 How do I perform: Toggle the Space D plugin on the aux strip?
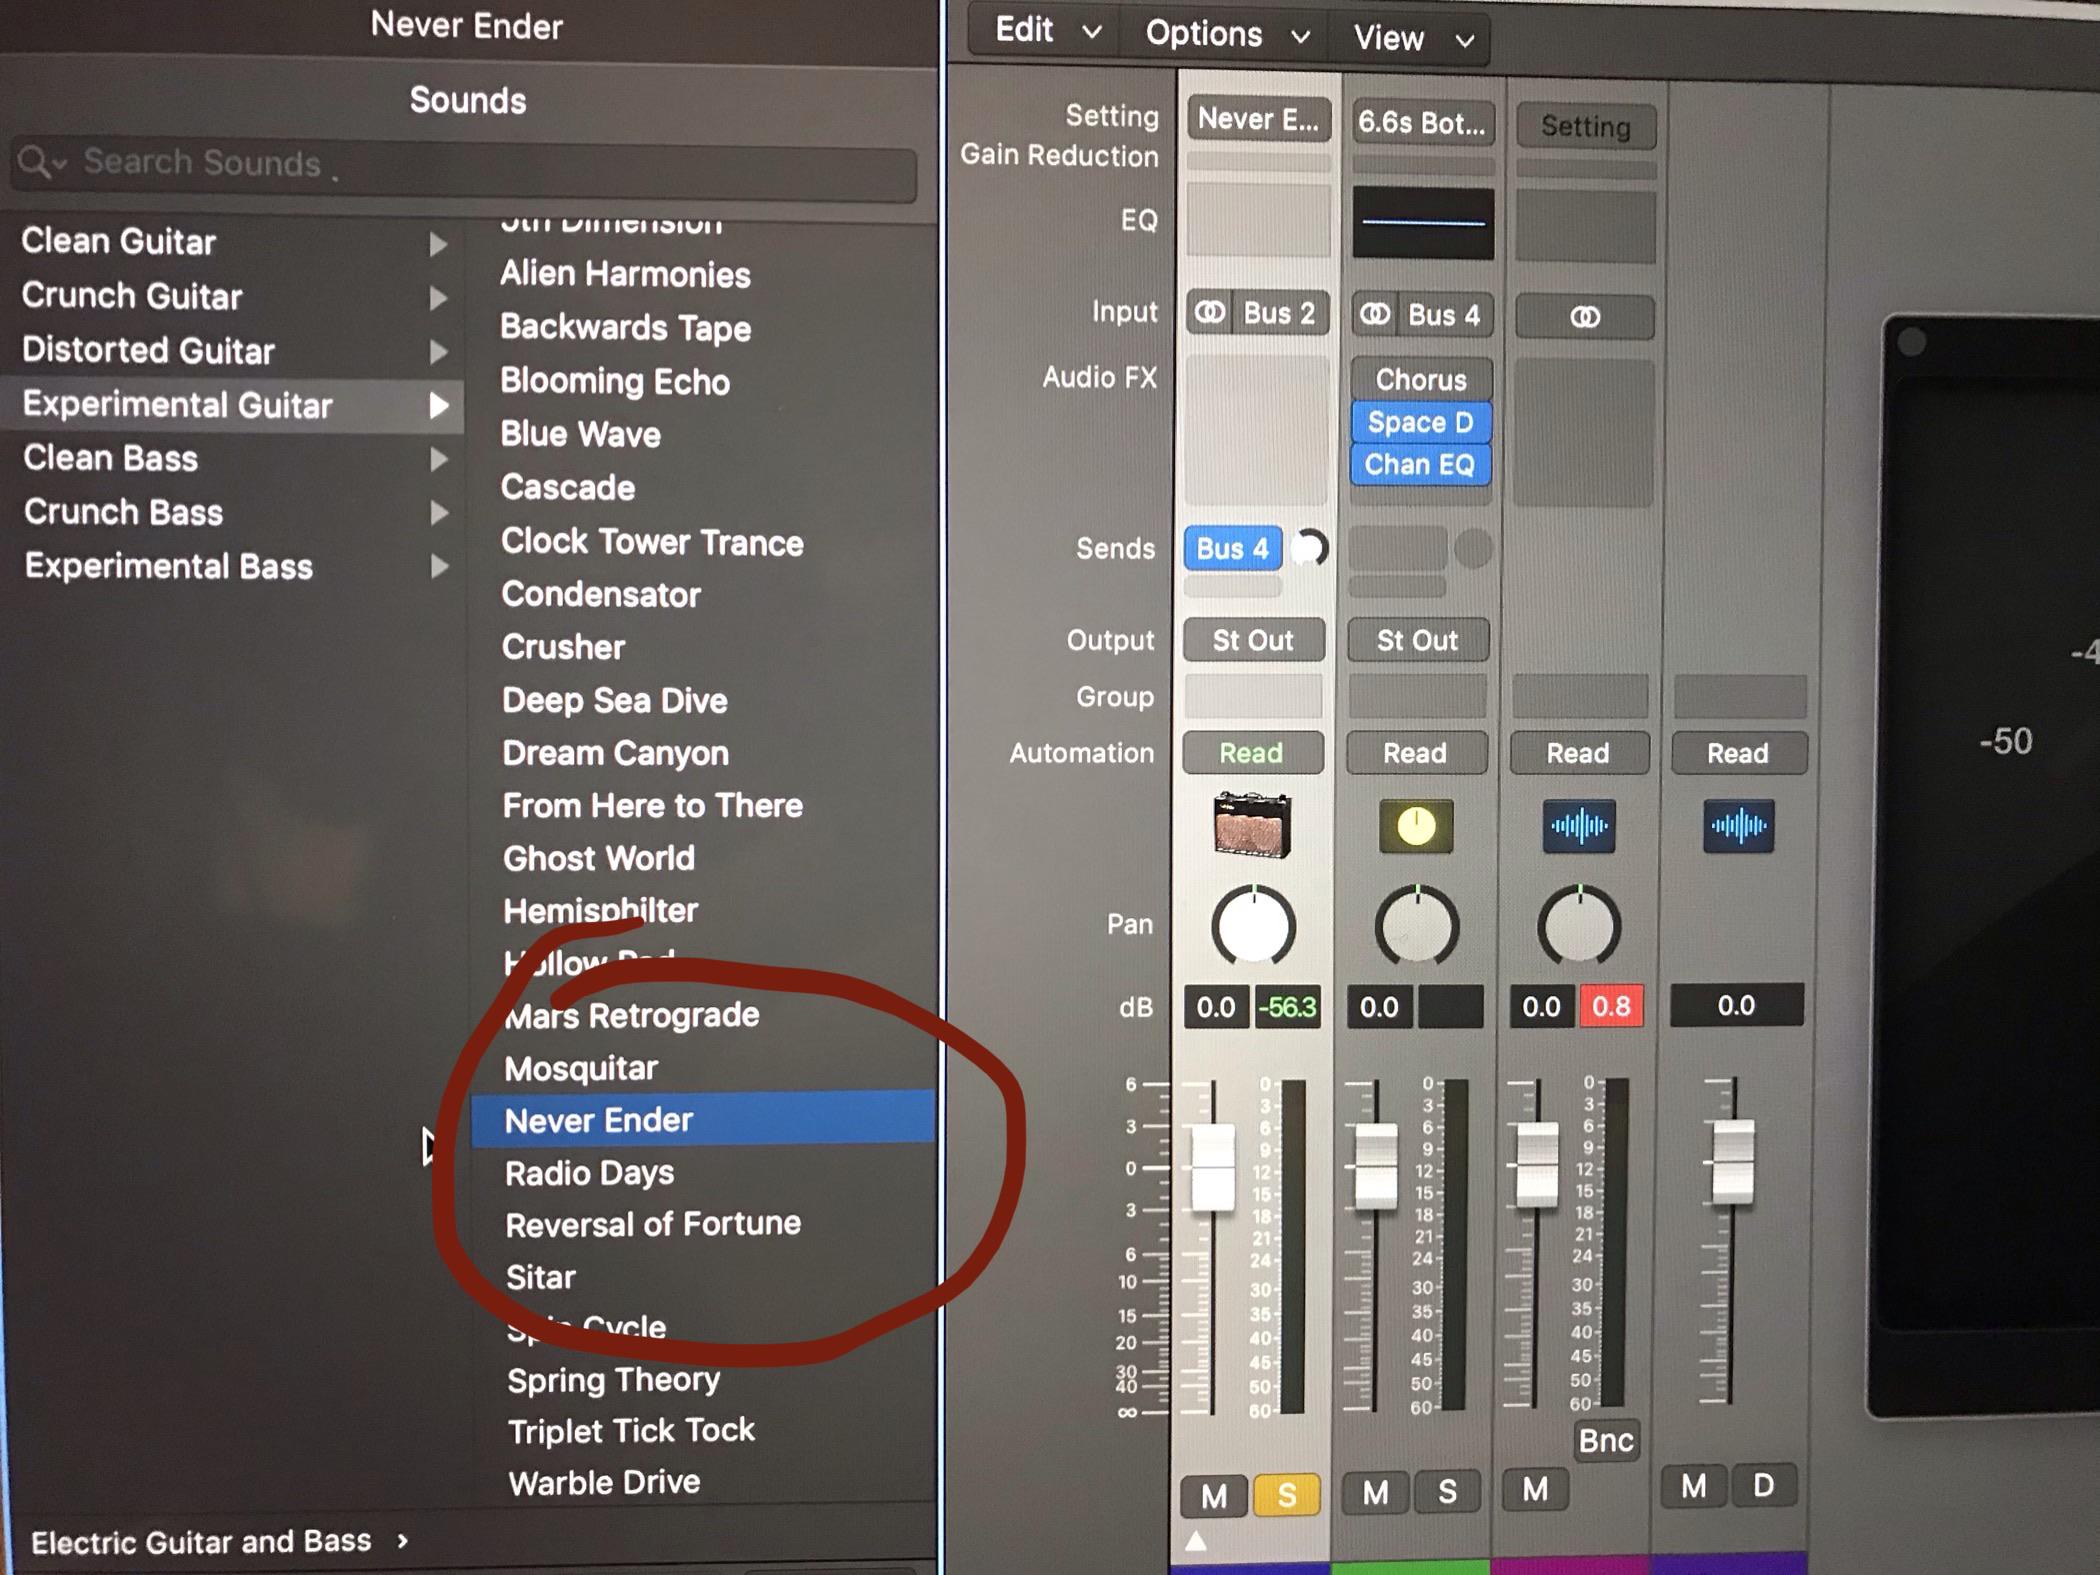click(x=1420, y=422)
